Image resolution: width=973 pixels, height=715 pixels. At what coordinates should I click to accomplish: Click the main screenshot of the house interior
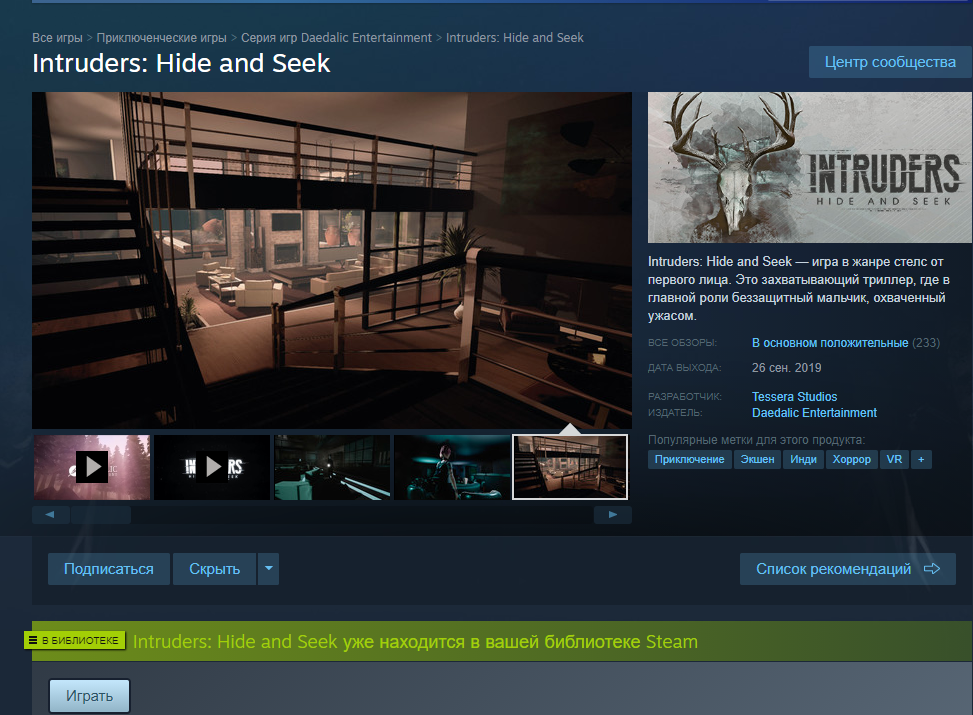tap(332, 260)
